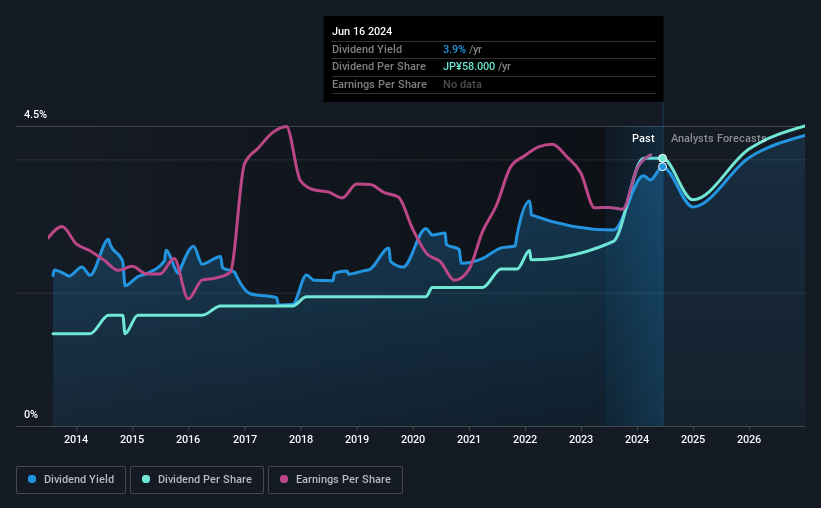Click the blue data point marker on chart
Screen dimensions: 821x508
point(662,167)
